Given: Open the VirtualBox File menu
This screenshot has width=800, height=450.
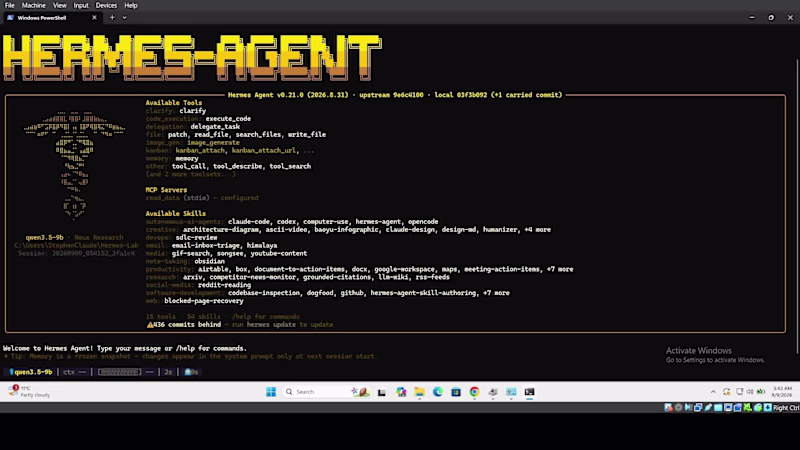Looking at the screenshot, I should point(10,5).
